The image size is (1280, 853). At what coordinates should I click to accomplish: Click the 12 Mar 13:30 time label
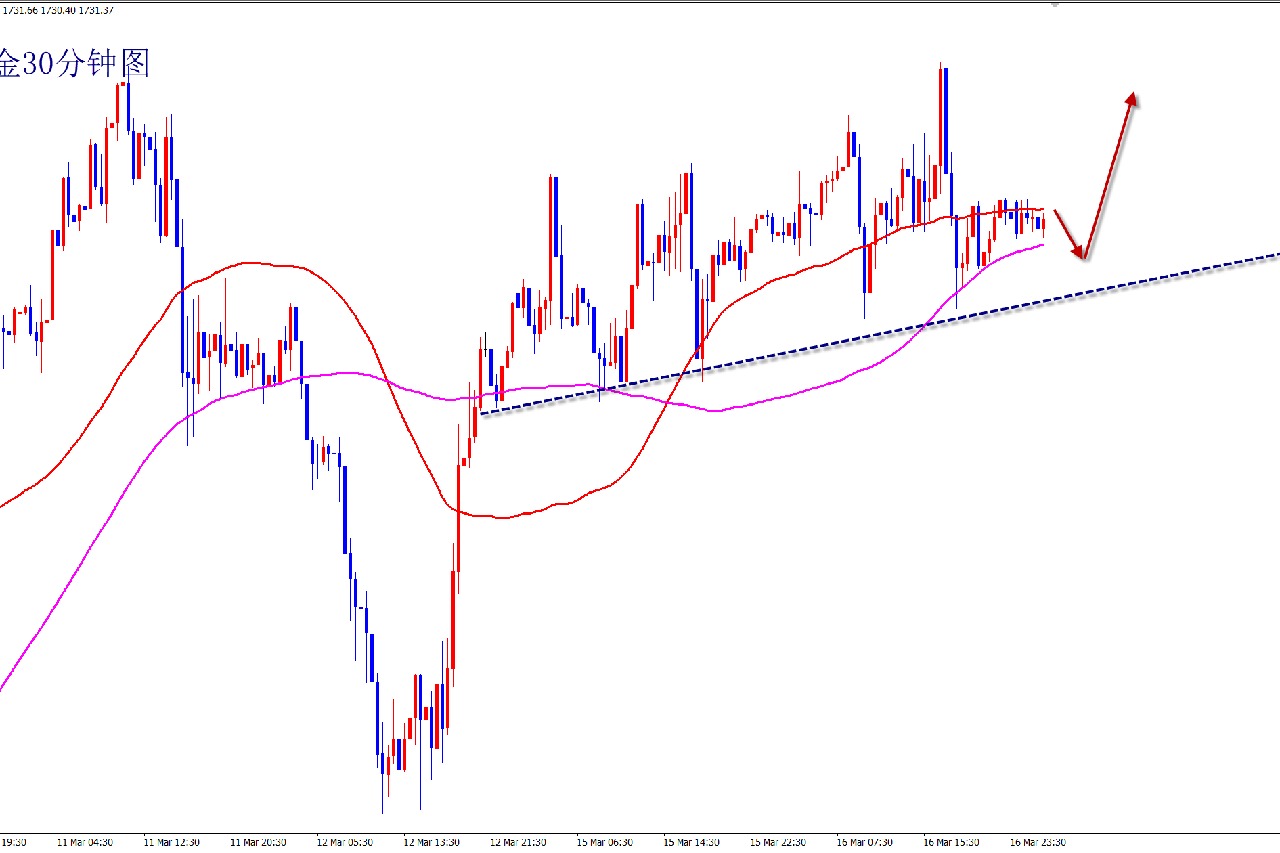[432, 842]
